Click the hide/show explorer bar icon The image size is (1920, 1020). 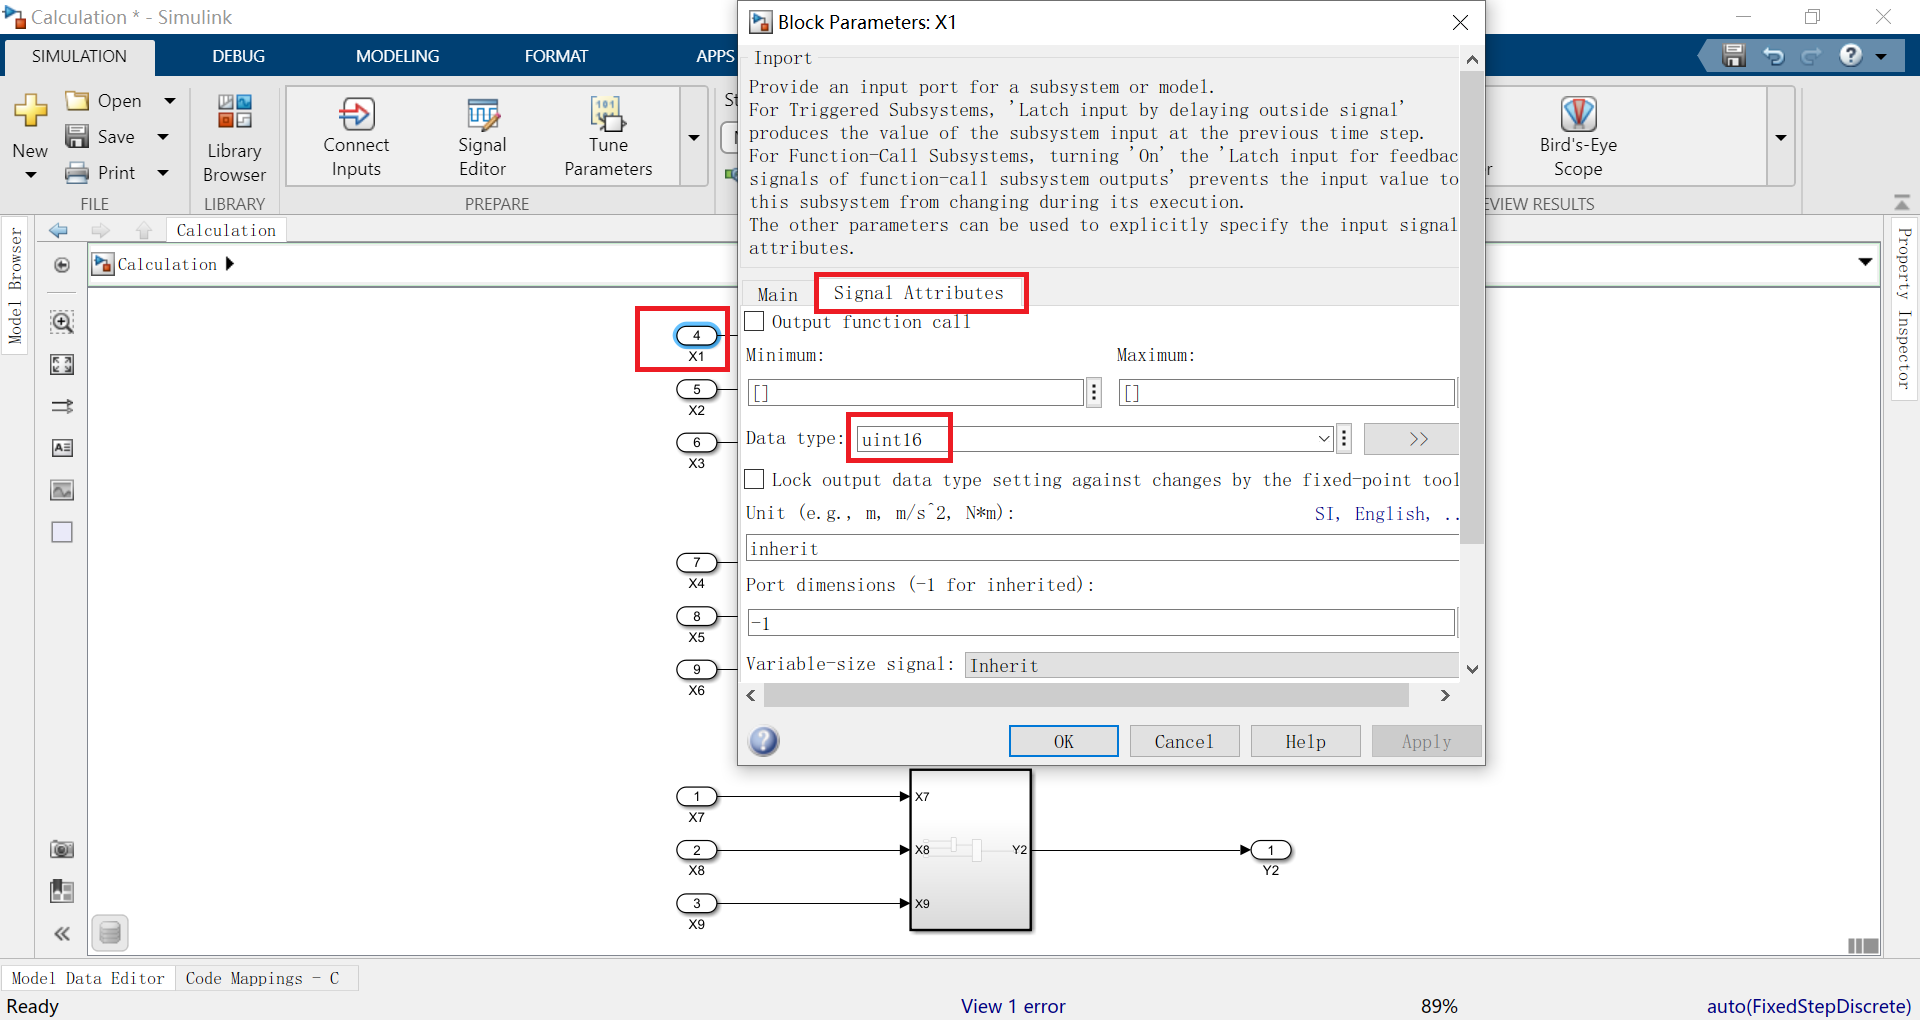pyautogui.click(x=62, y=265)
